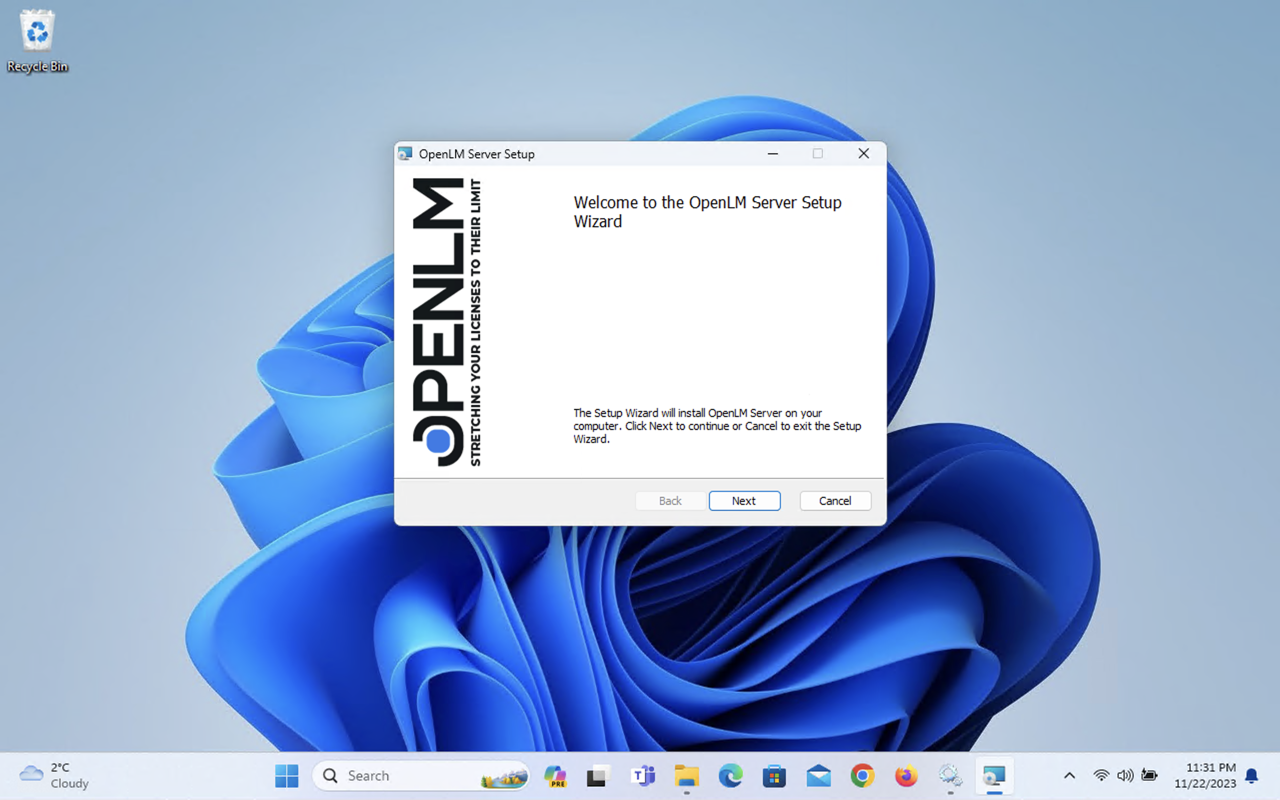Open Microsoft Store from the taskbar

[774, 776]
